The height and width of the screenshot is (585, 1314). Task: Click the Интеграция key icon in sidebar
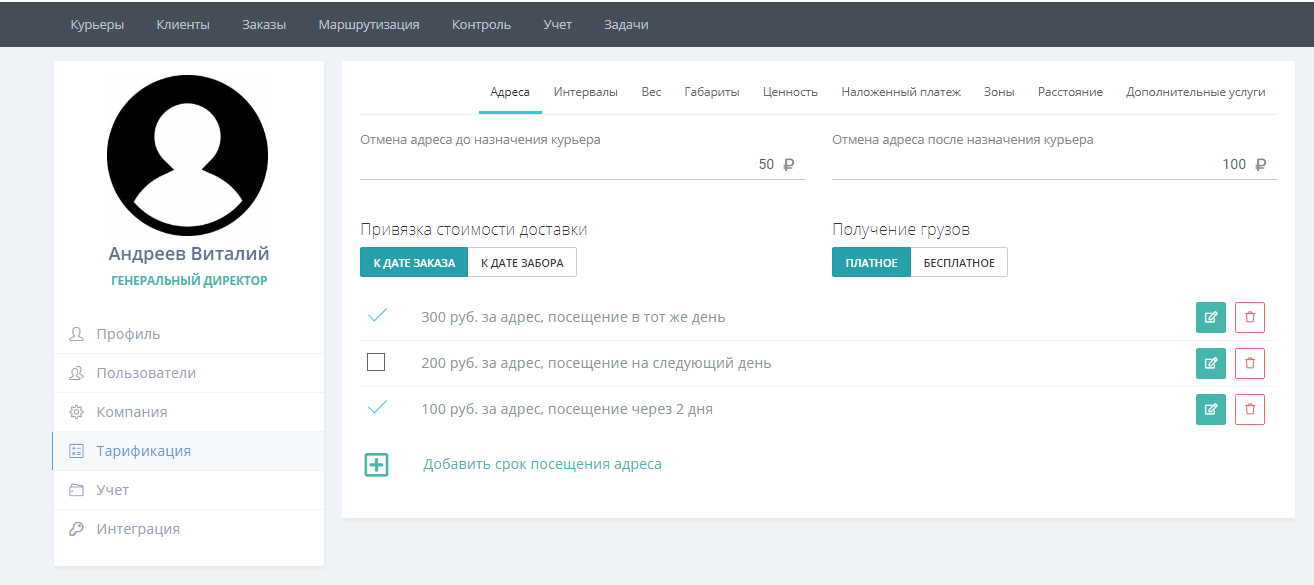tap(77, 529)
